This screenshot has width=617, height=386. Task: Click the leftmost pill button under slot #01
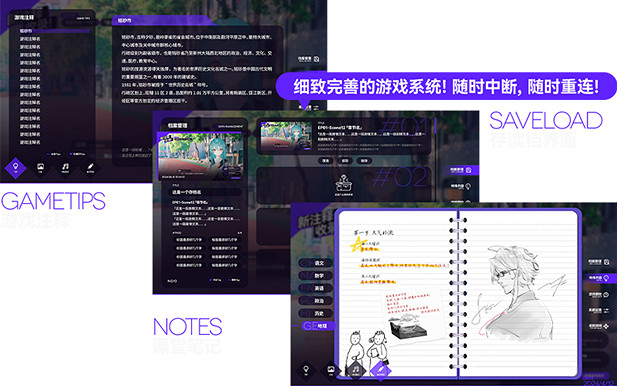coord(325,161)
